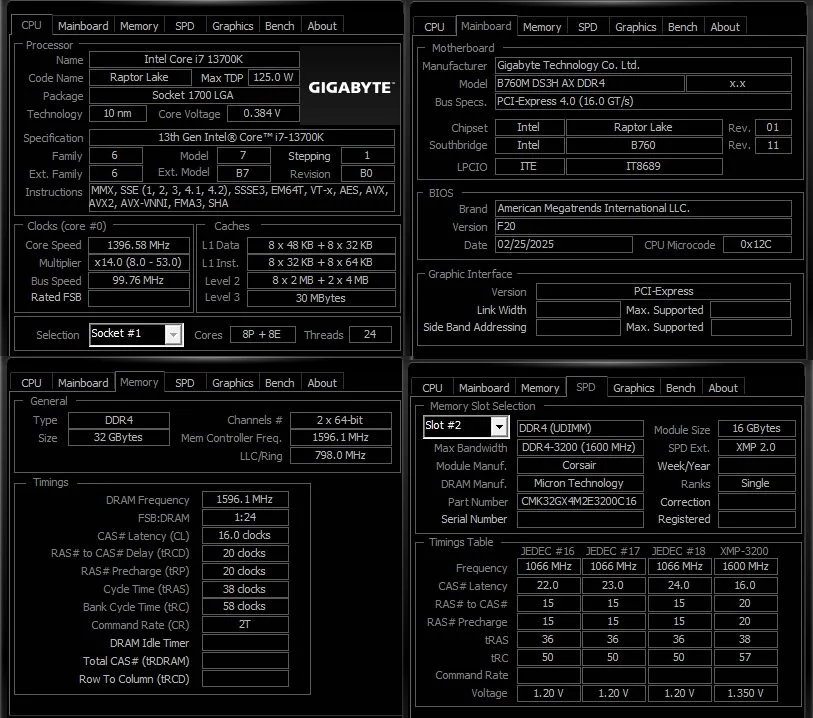
Task: Click the 0.384 V core voltage value
Action: pos(263,113)
